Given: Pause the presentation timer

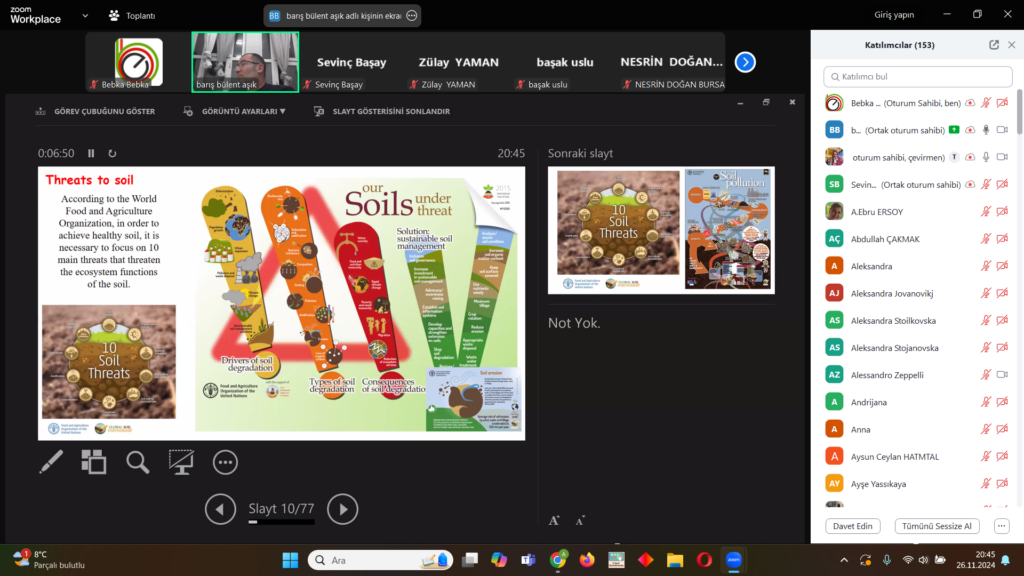Looking at the screenshot, I should pyautogui.click(x=91, y=154).
